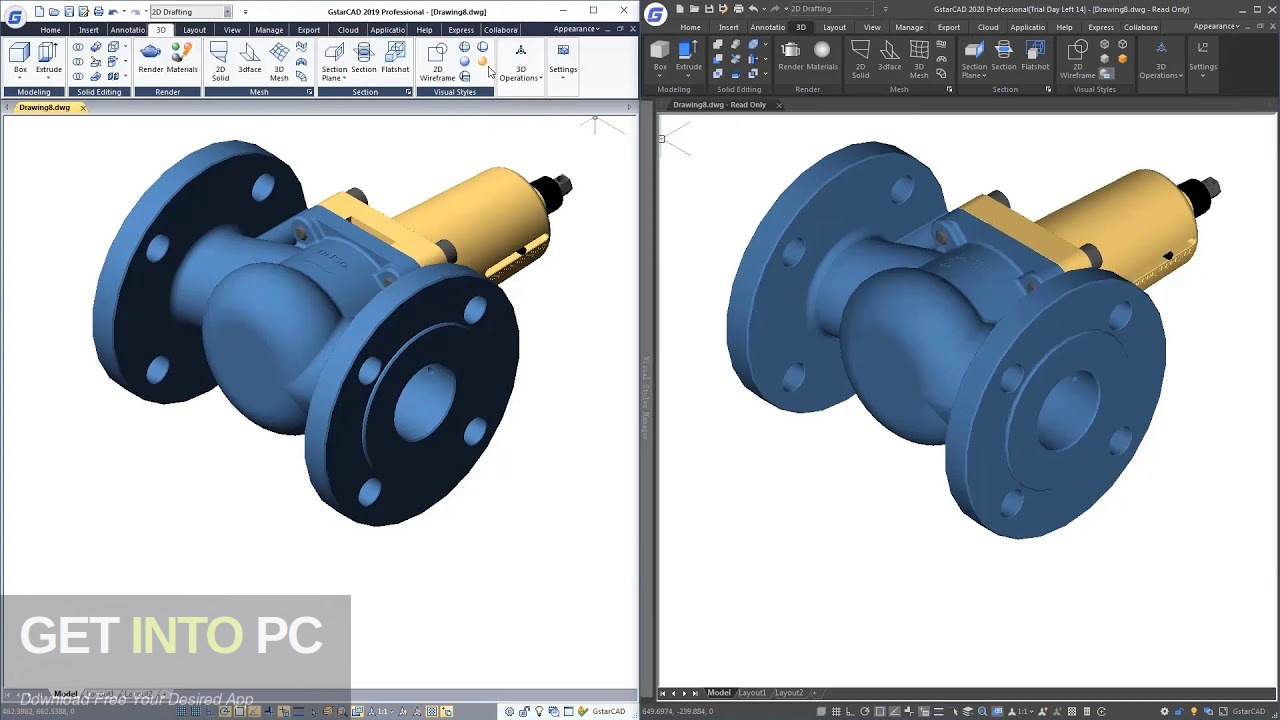Open the Help tab in GstarCAD 2020
1280x720 pixels.
coord(1064,27)
